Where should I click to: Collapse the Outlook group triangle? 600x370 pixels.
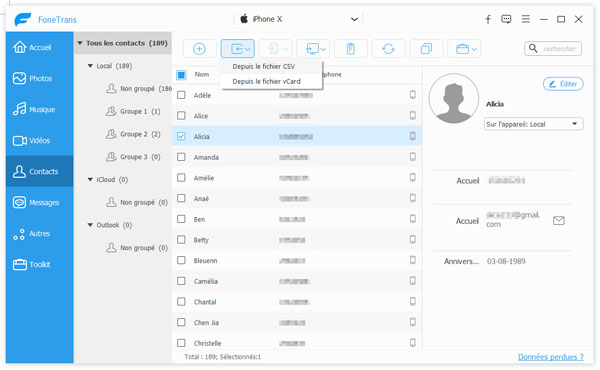[x=90, y=225]
